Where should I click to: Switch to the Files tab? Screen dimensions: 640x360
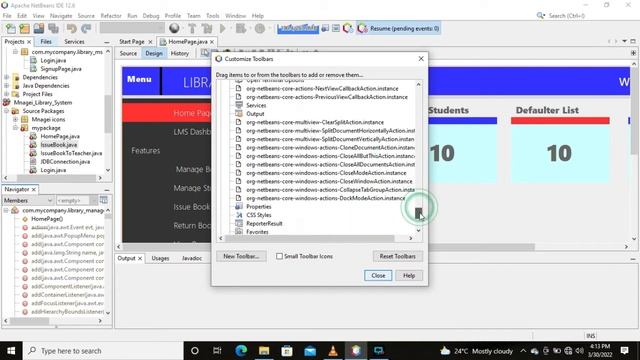point(46,42)
